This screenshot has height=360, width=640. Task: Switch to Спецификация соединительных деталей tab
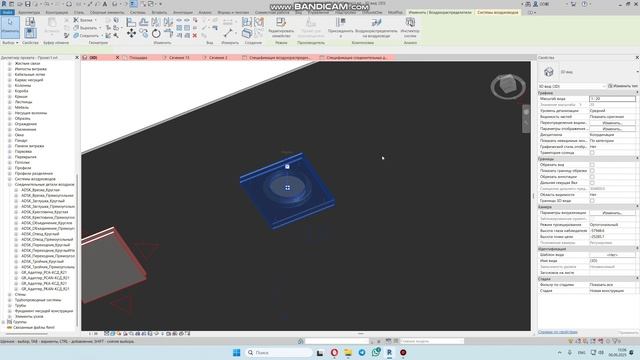click(356, 58)
